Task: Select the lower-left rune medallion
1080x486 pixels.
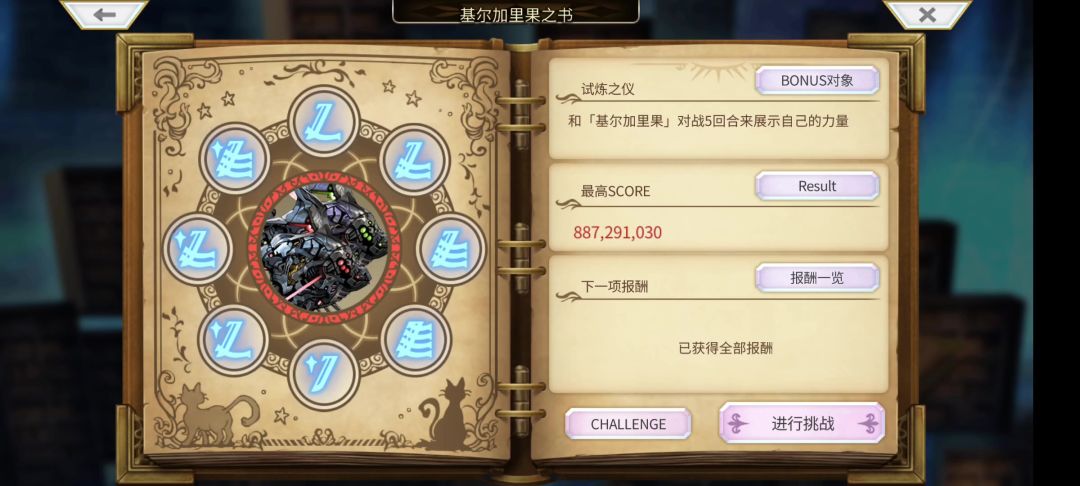Action: coord(233,340)
